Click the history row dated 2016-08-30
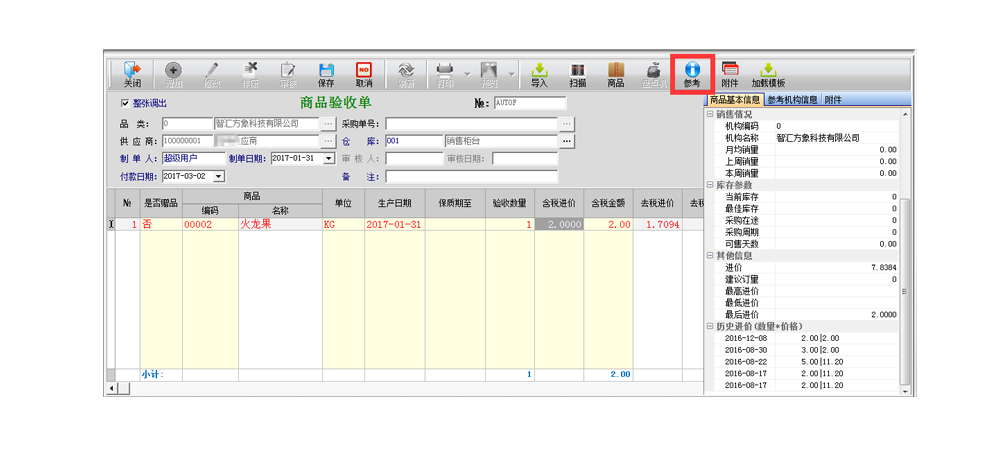1000x450 pixels. [x=804, y=350]
